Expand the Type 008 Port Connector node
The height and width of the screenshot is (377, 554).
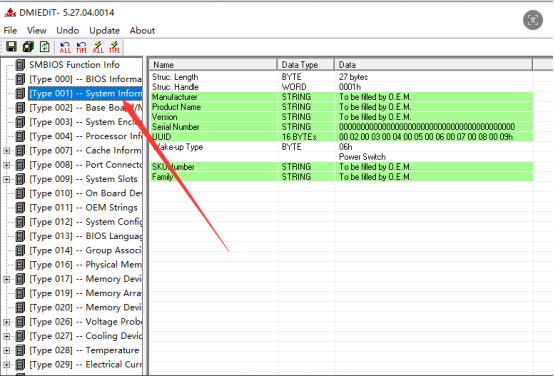click(x=6, y=165)
